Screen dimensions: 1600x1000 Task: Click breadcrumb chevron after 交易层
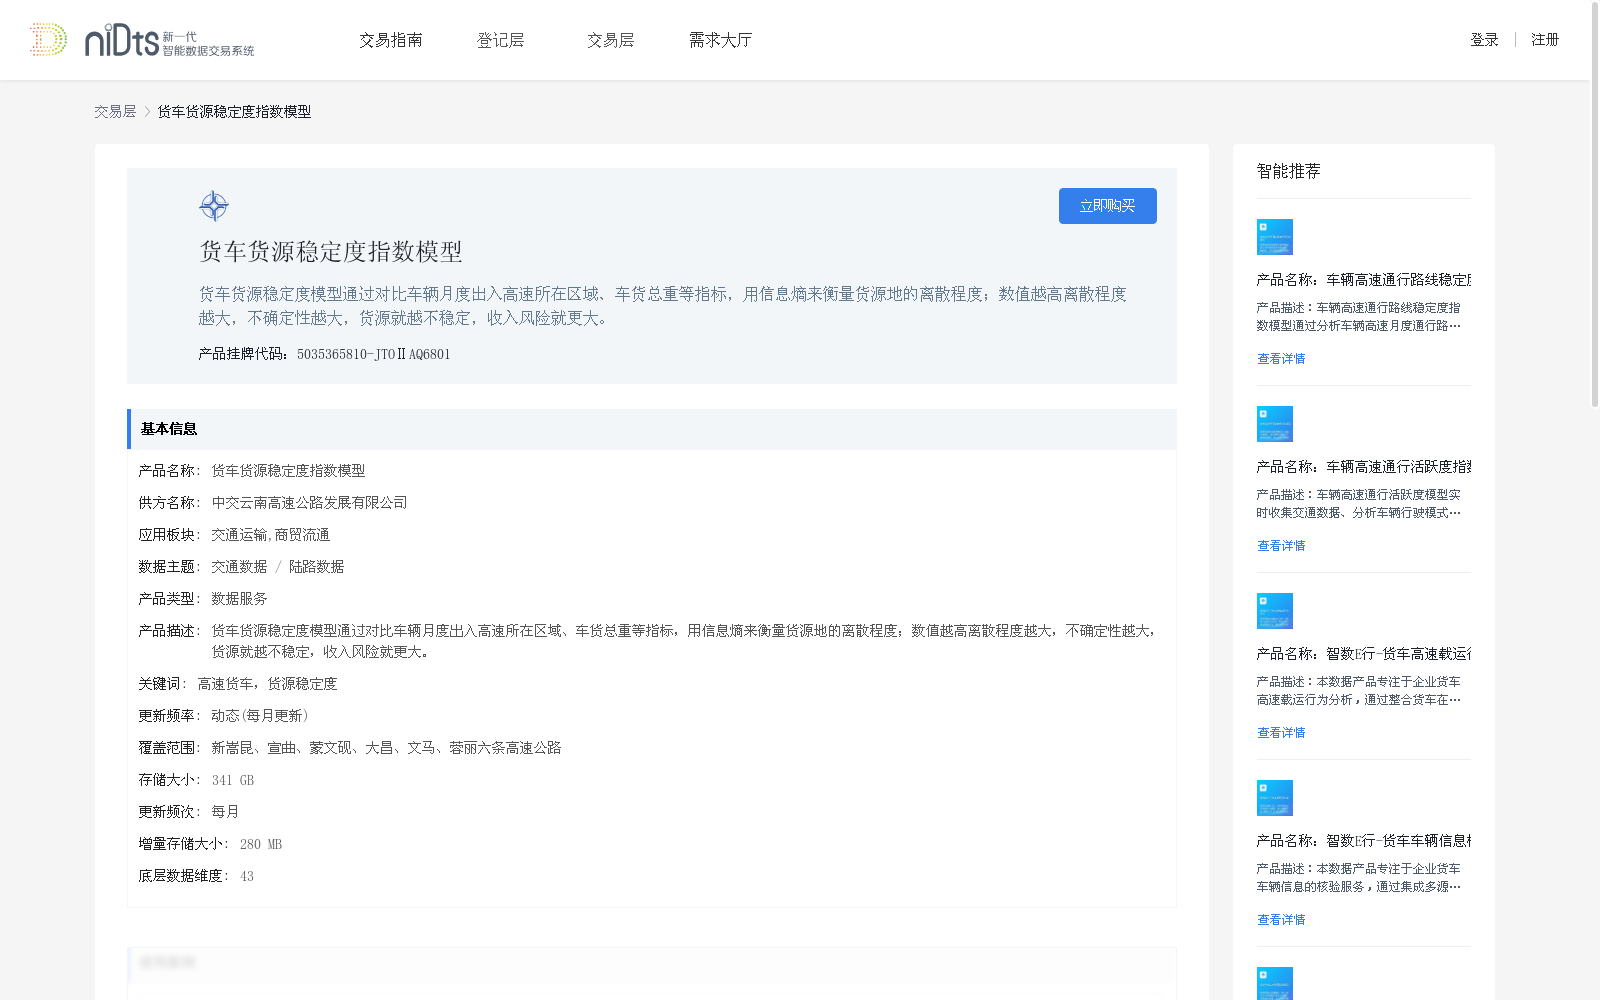(147, 112)
